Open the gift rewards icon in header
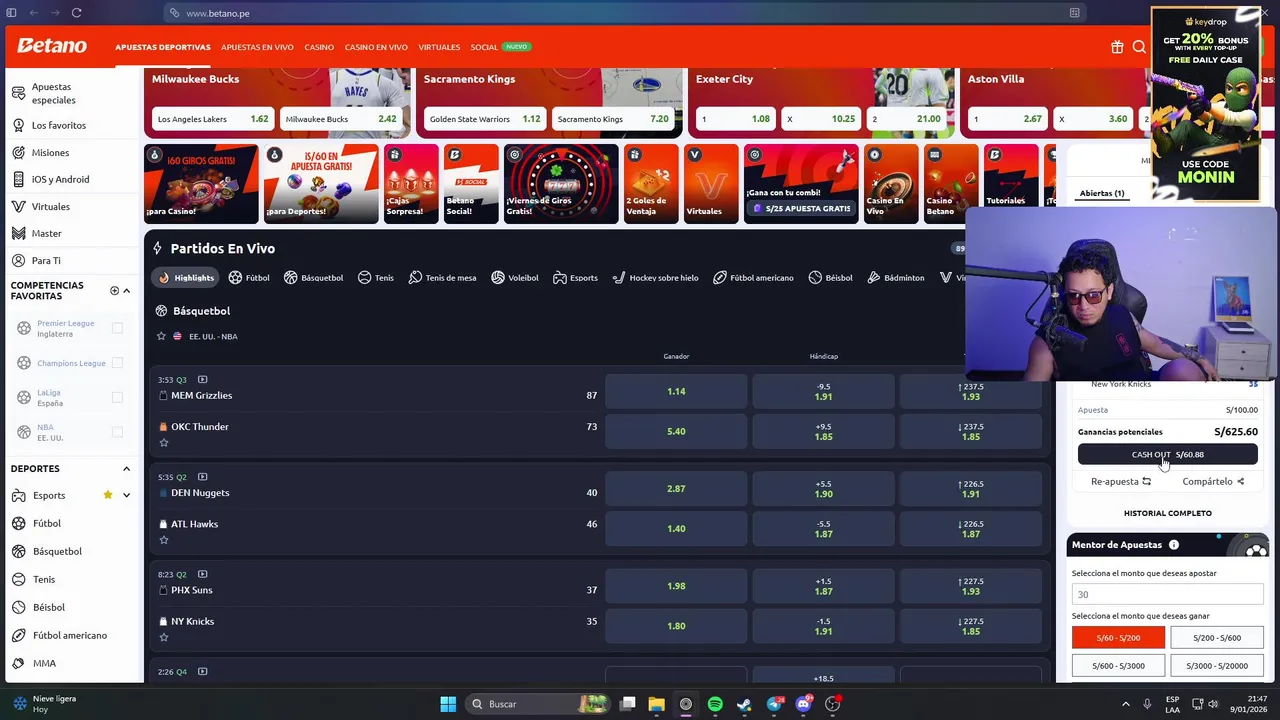 click(1117, 47)
